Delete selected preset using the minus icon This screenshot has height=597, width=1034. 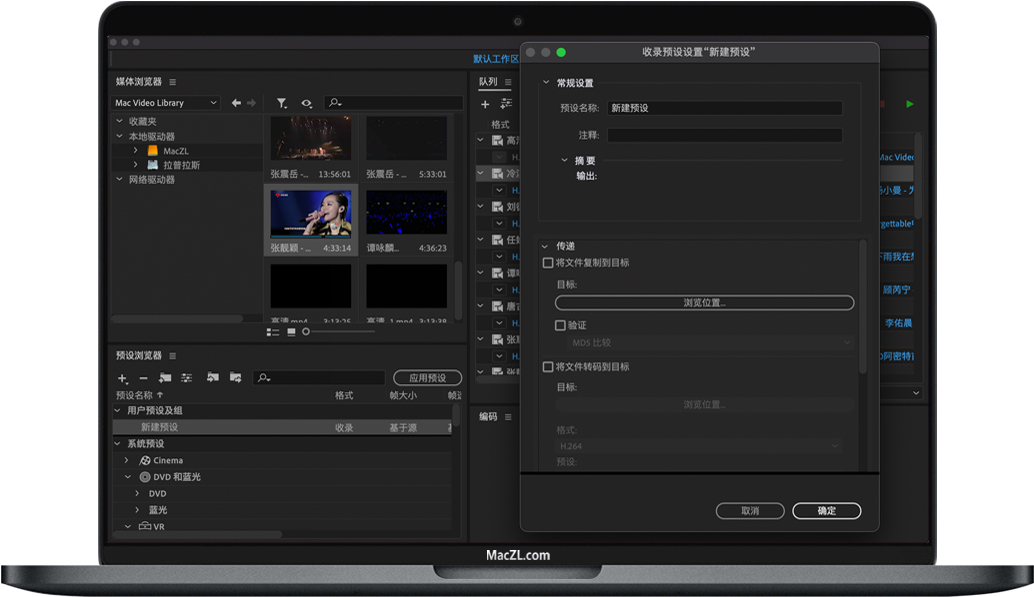point(143,378)
